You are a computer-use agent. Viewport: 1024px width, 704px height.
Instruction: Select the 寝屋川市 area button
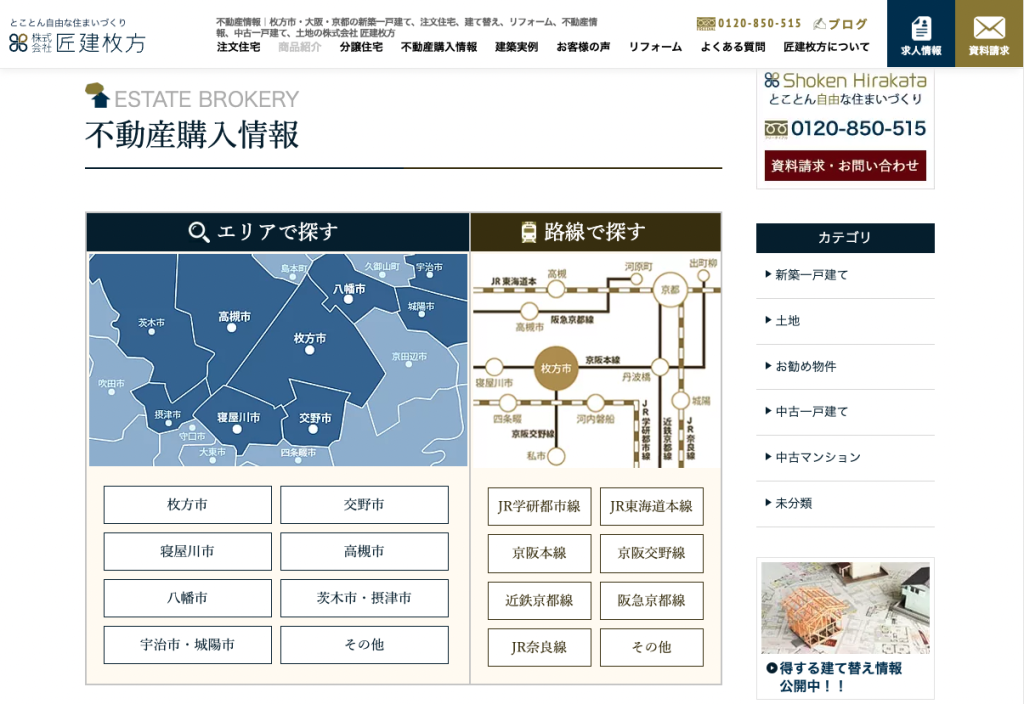click(188, 552)
